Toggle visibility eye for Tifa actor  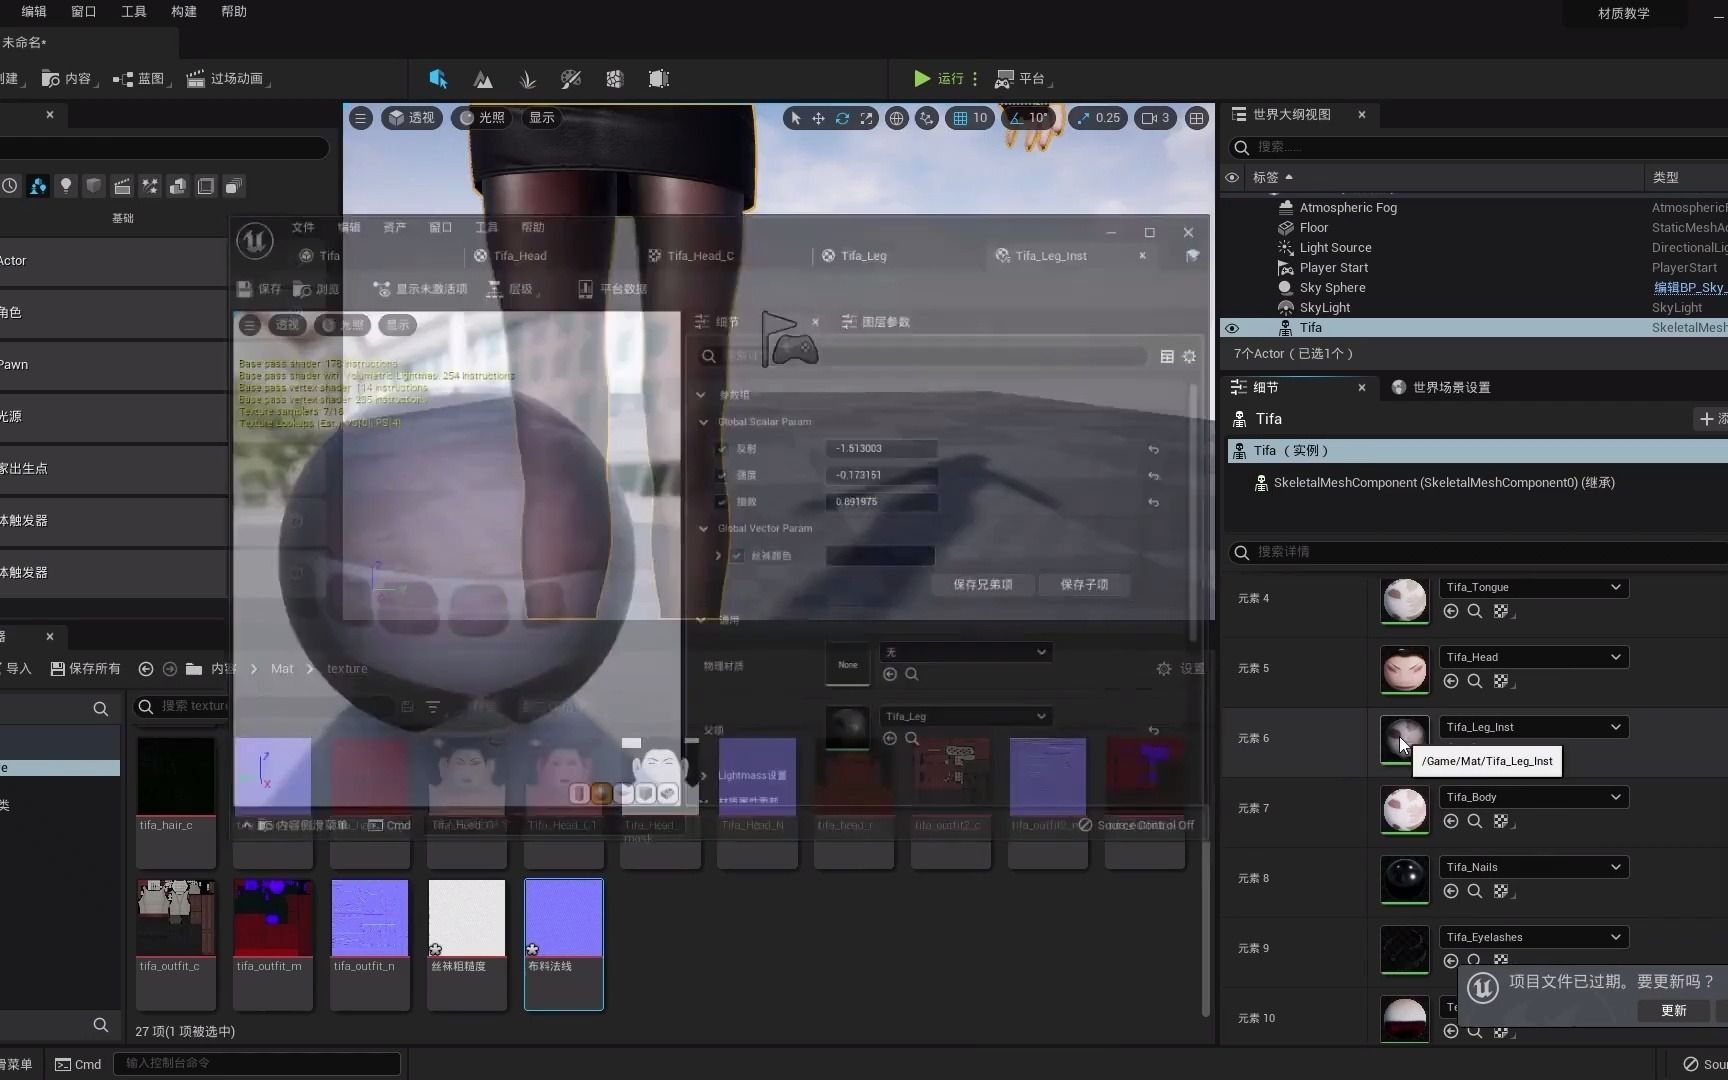1232,328
